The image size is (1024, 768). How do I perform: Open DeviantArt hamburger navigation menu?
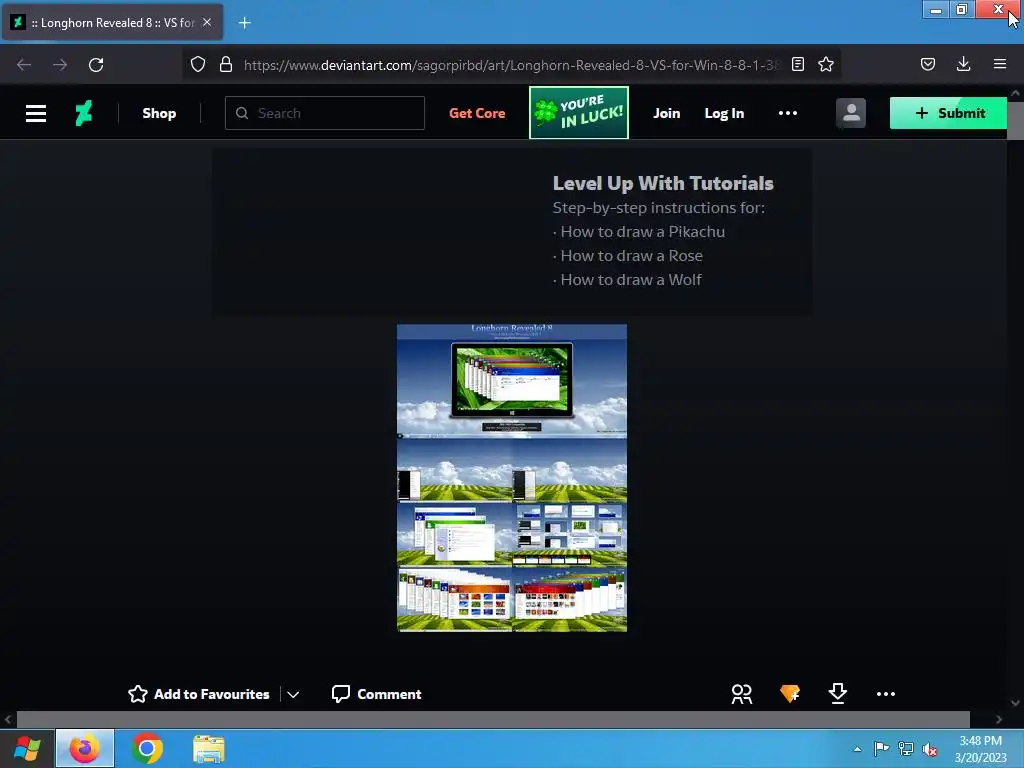click(36, 113)
